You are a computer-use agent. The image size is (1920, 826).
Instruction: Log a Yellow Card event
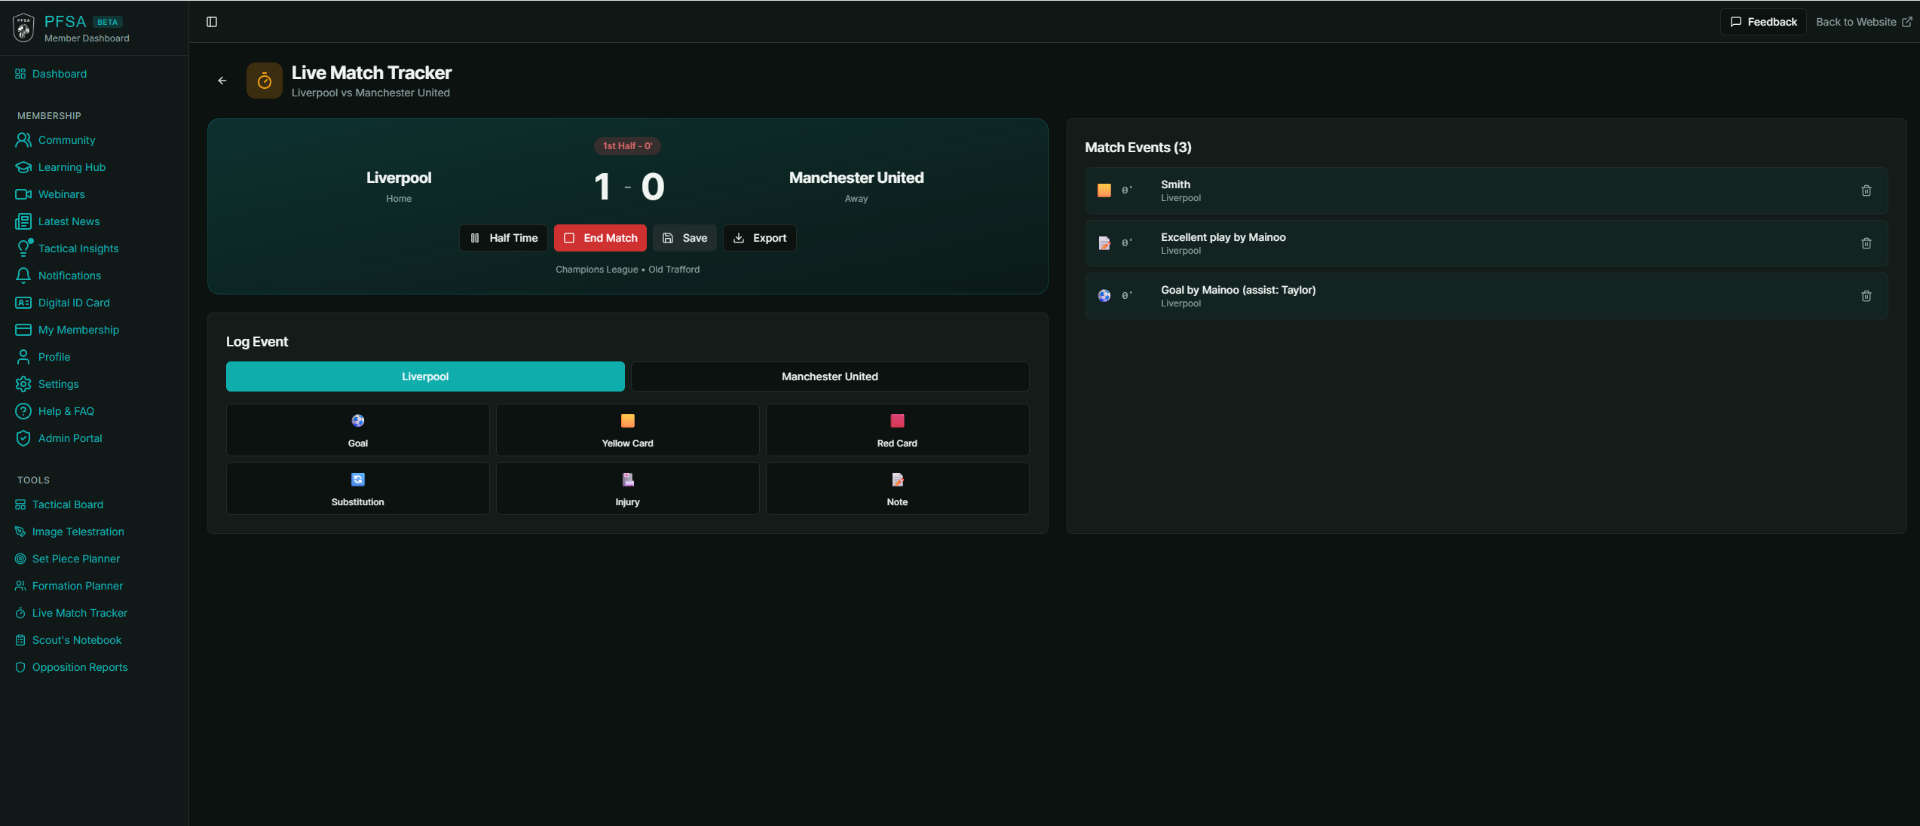(x=628, y=430)
